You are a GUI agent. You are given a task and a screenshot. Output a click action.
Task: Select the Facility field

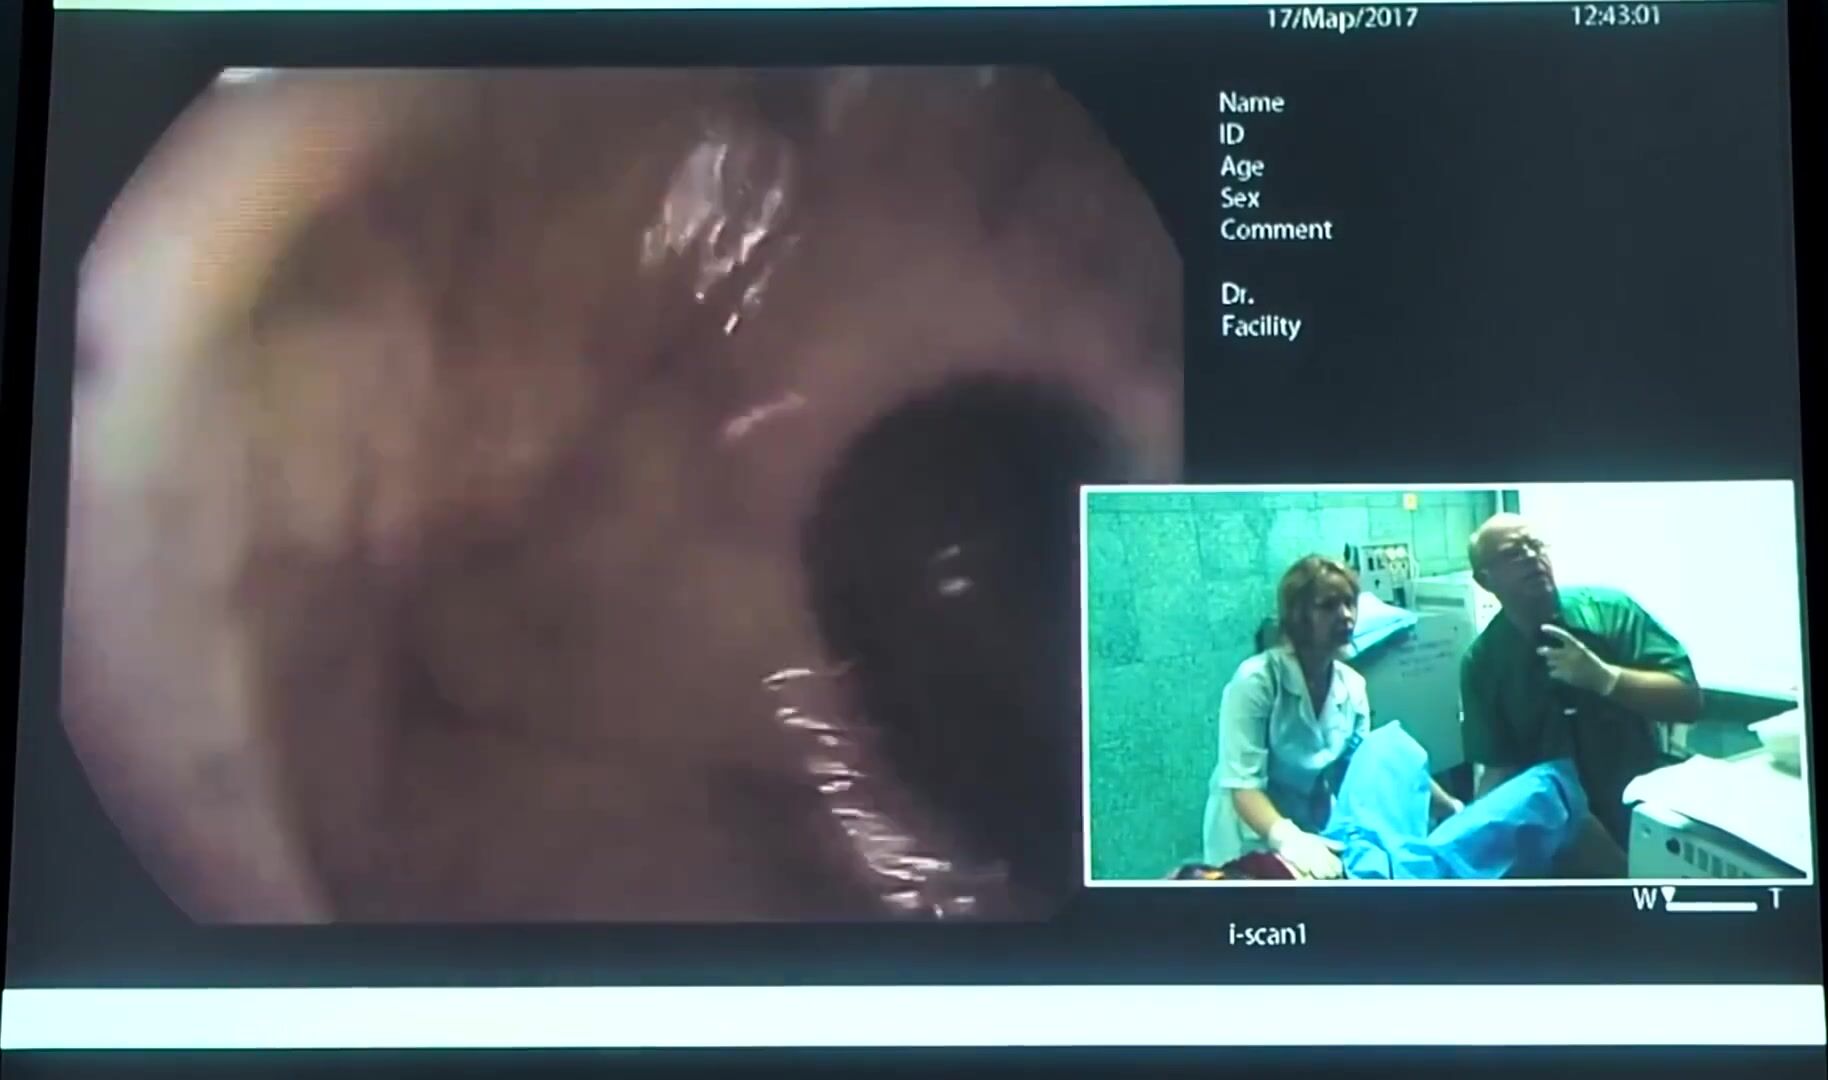pyautogui.click(x=1260, y=326)
